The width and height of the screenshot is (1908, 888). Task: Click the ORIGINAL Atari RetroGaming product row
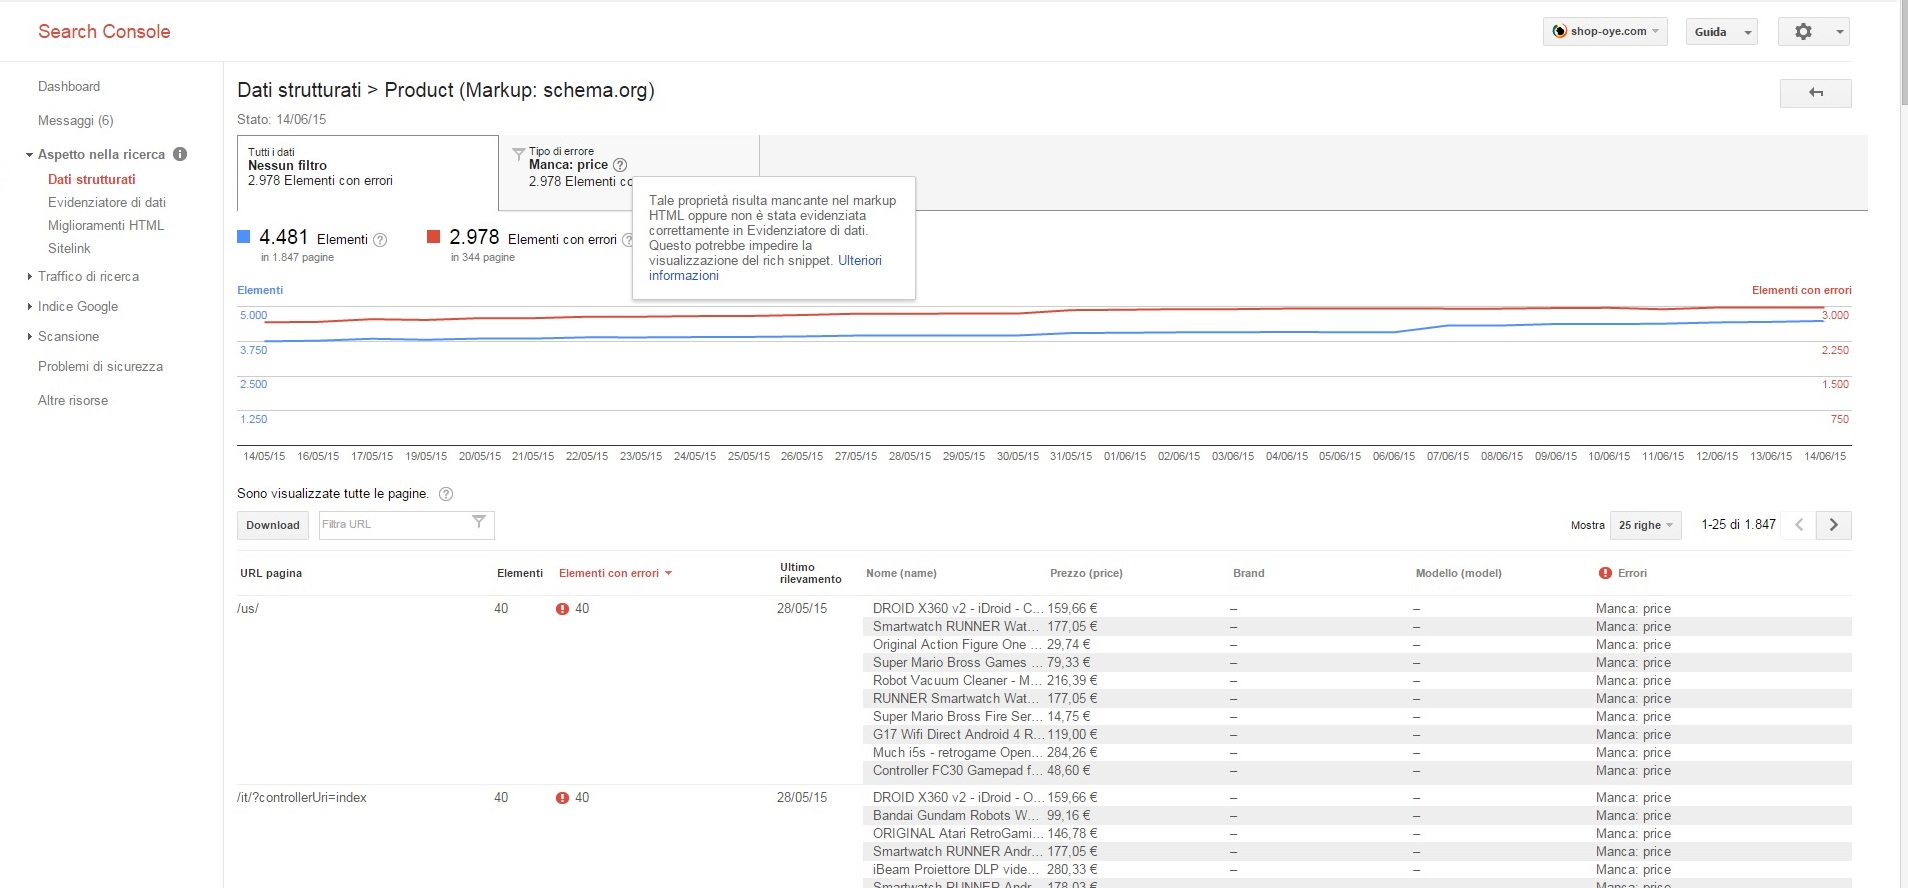tap(1357, 834)
